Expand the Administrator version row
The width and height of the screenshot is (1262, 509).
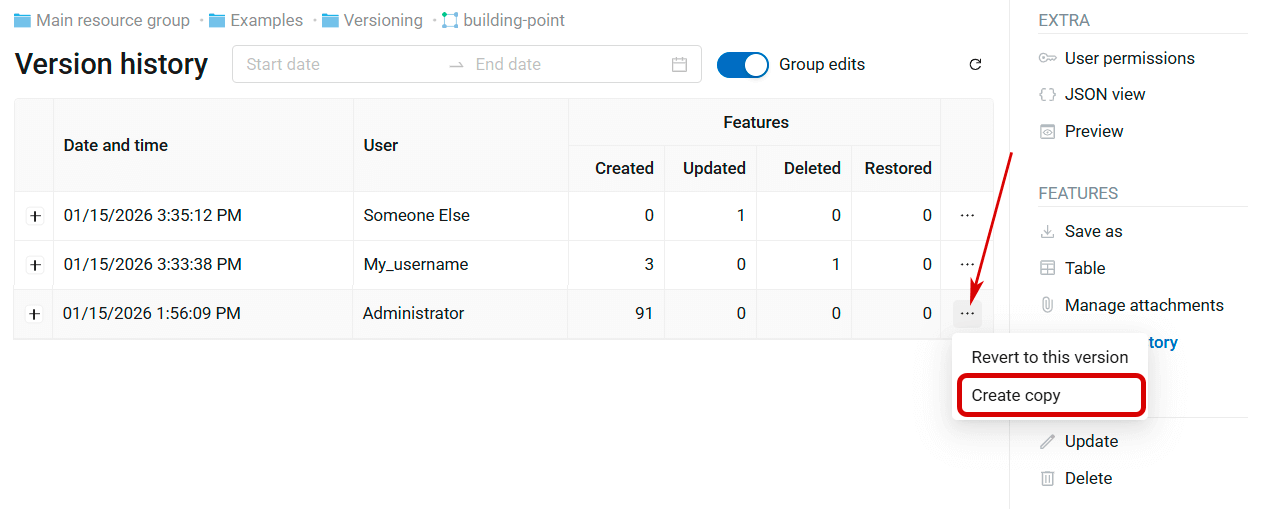click(35, 314)
